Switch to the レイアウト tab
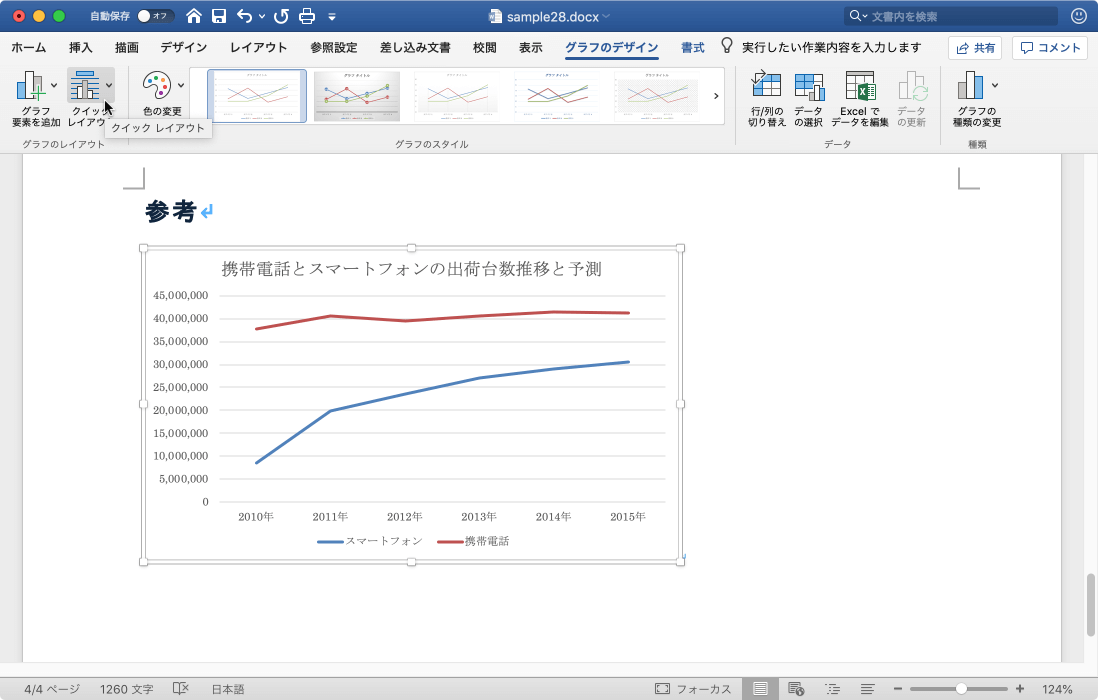The height and width of the screenshot is (700, 1098). click(x=258, y=48)
